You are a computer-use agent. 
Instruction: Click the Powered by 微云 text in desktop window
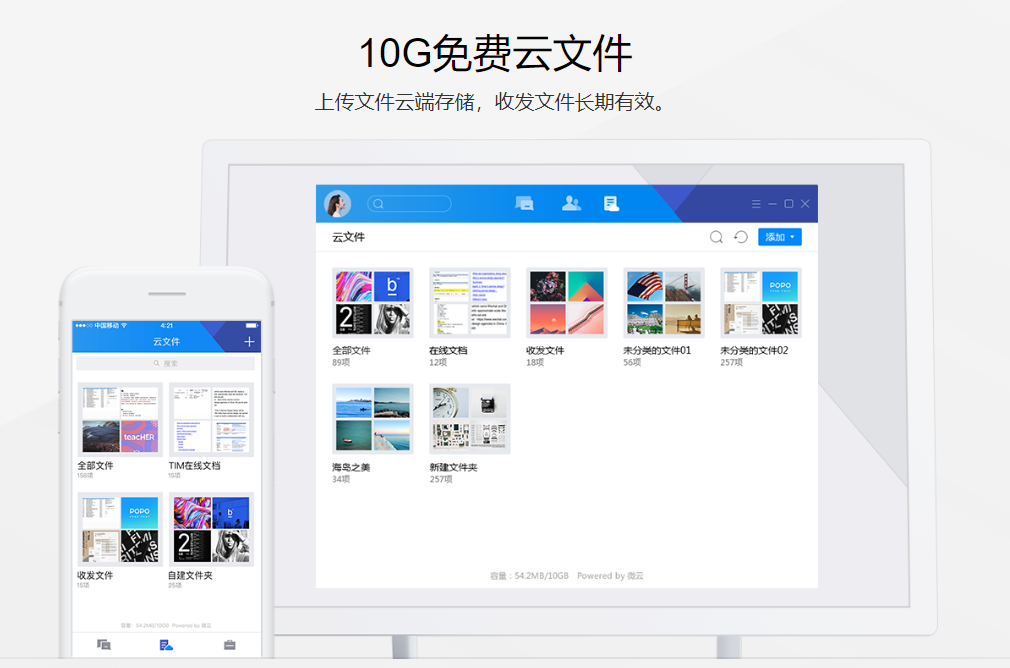pos(610,576)
